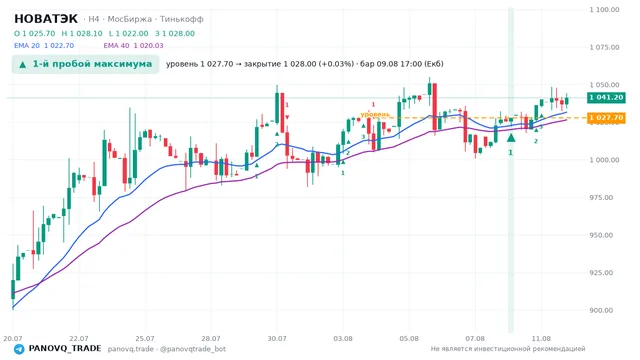Click the green 1 041.20 price tag
640x360 pixels.
pos(606,97)
